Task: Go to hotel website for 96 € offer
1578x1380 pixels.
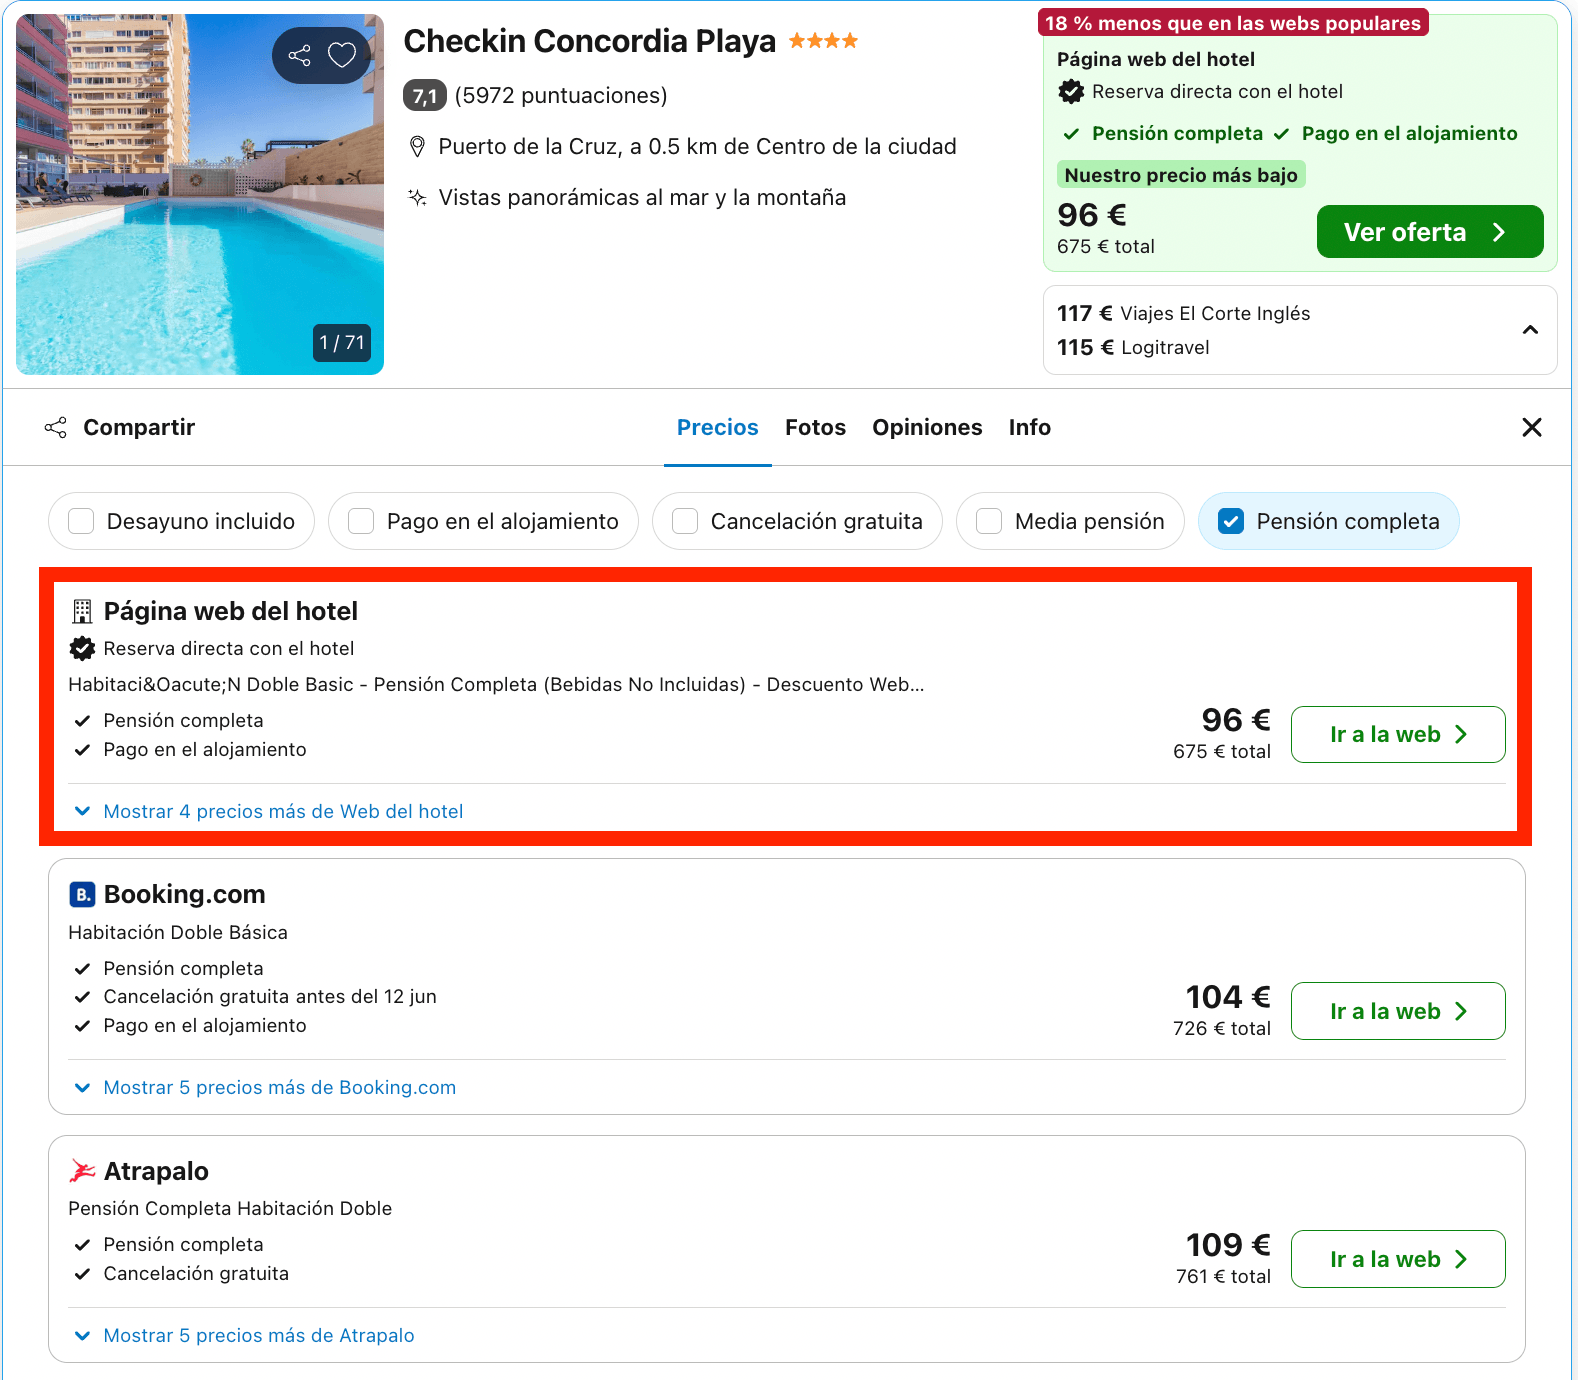Action: tap(1398, 735)
